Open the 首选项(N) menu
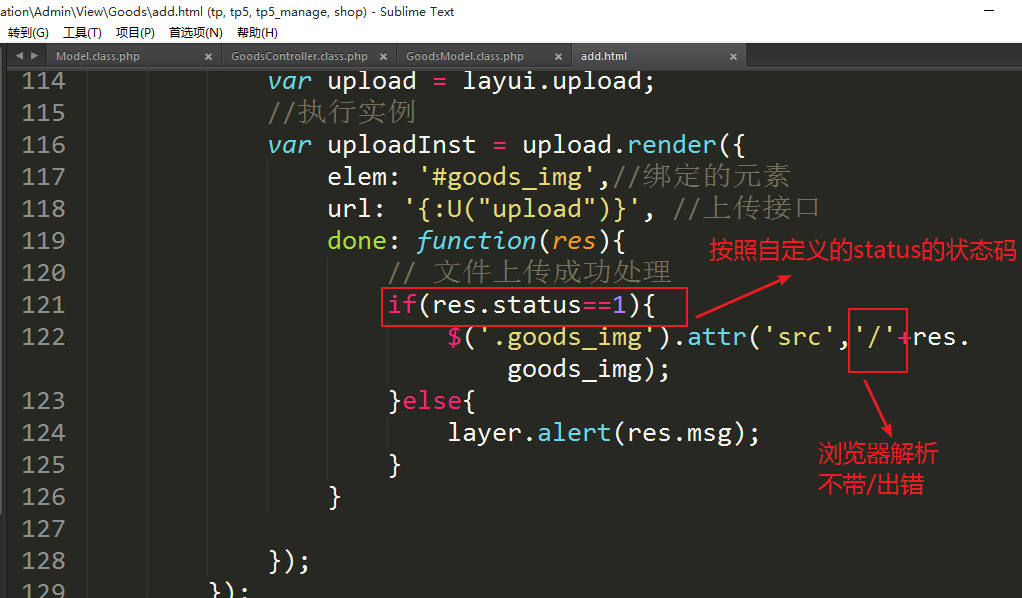The image size is (1022, 598). [x=195, y=33]
